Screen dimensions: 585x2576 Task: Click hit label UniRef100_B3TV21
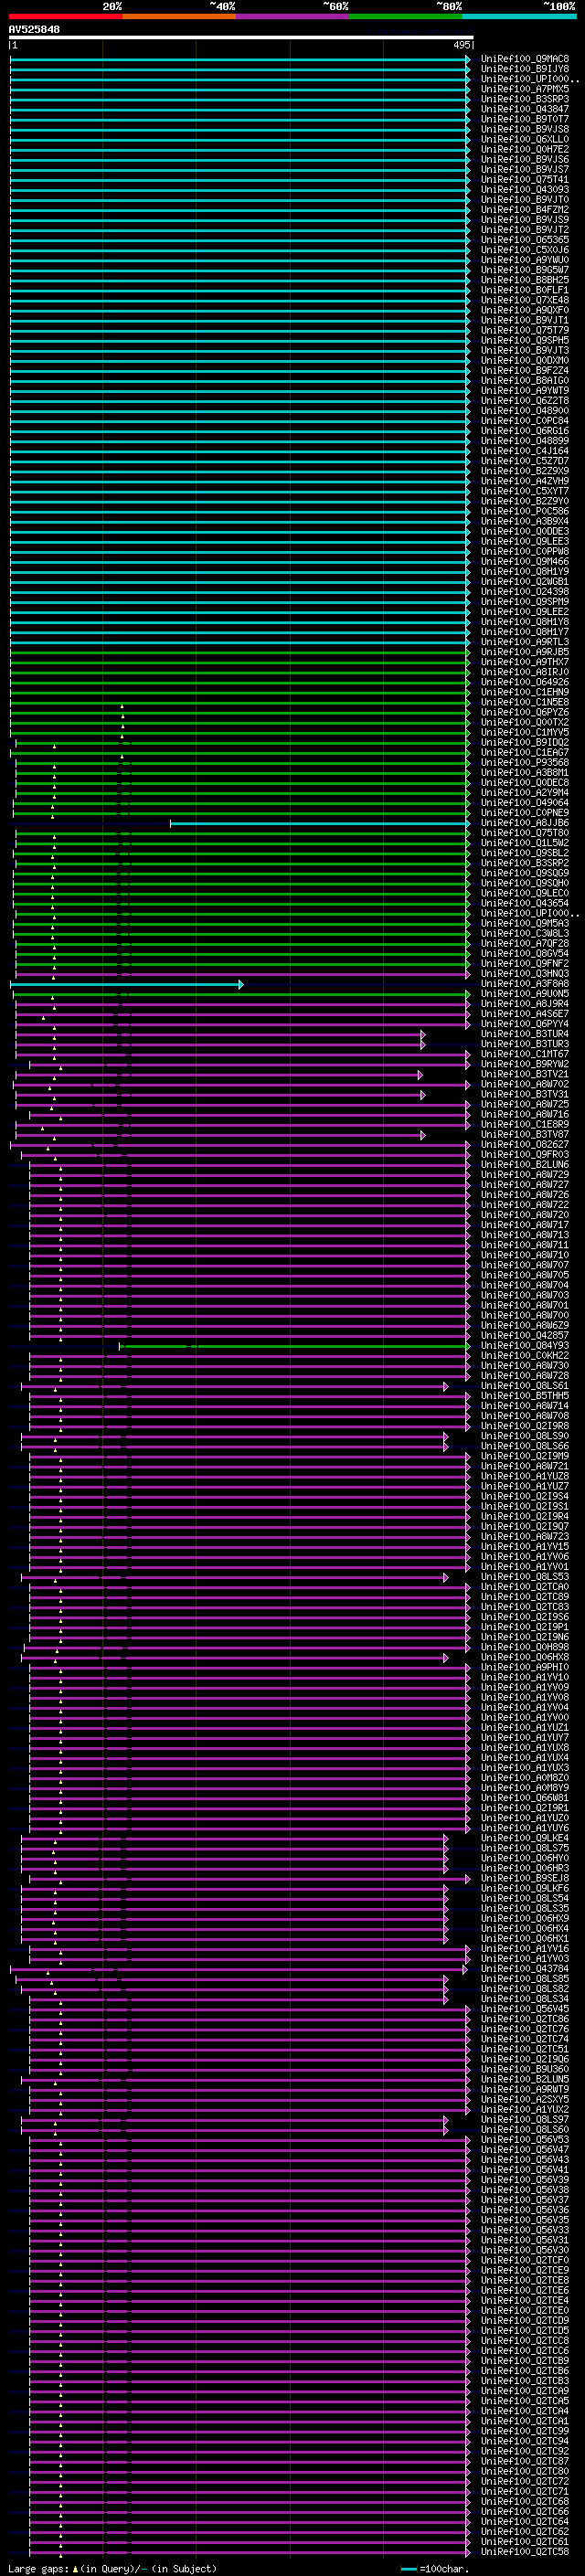[x=525, y=1074]
